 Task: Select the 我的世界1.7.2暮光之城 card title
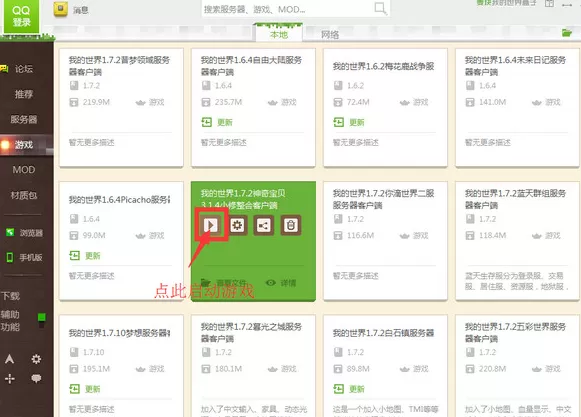click(251, 332)
